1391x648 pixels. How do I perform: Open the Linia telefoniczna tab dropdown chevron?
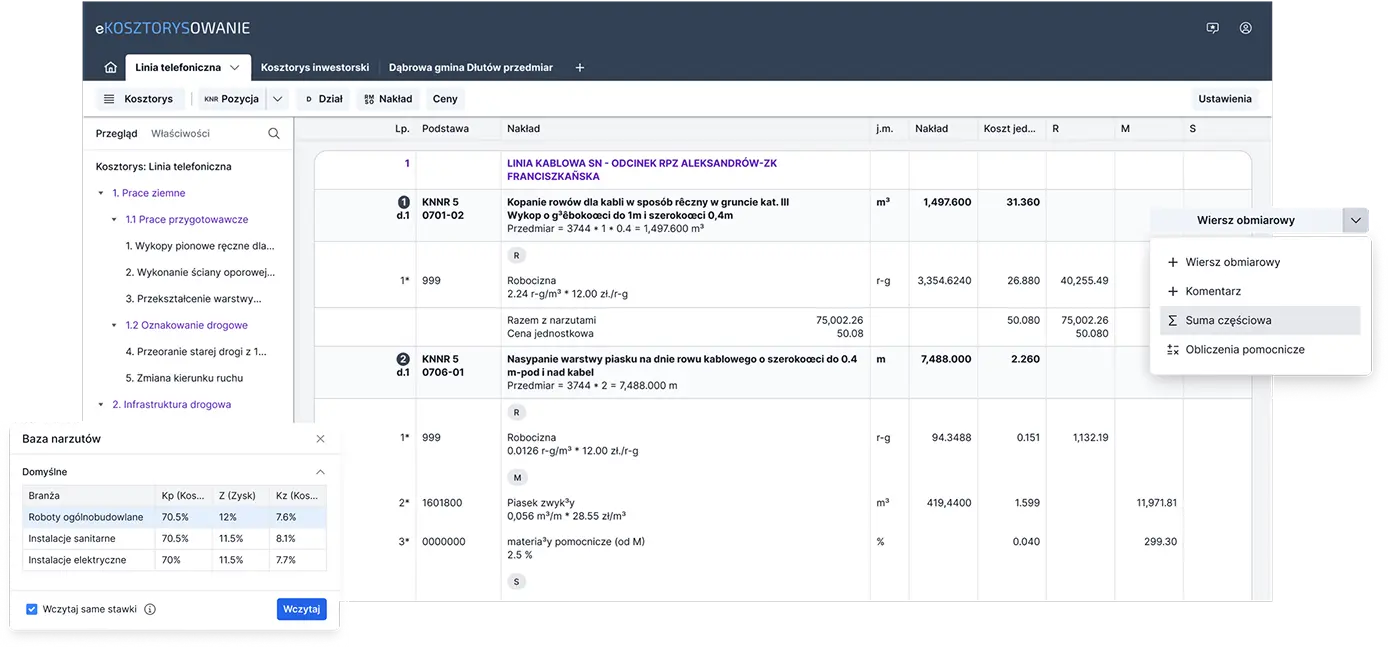tap(235, 68)
